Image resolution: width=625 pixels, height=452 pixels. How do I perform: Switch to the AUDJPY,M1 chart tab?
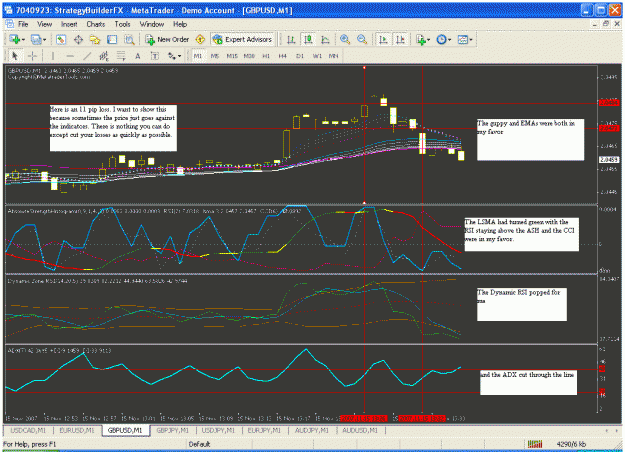(x=312, y=430)
